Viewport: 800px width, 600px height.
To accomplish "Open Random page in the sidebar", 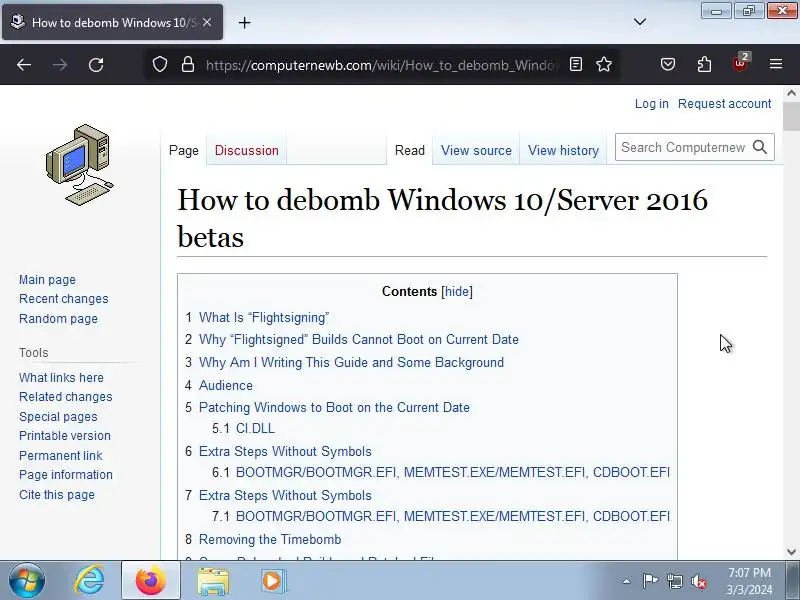I will coord(58,319).
